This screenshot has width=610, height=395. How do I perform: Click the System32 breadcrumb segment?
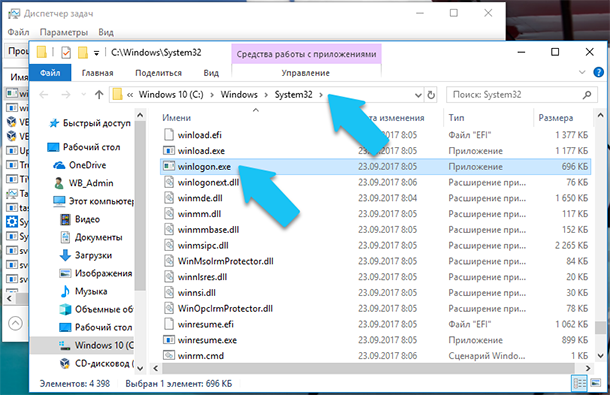tap(293, 95)
